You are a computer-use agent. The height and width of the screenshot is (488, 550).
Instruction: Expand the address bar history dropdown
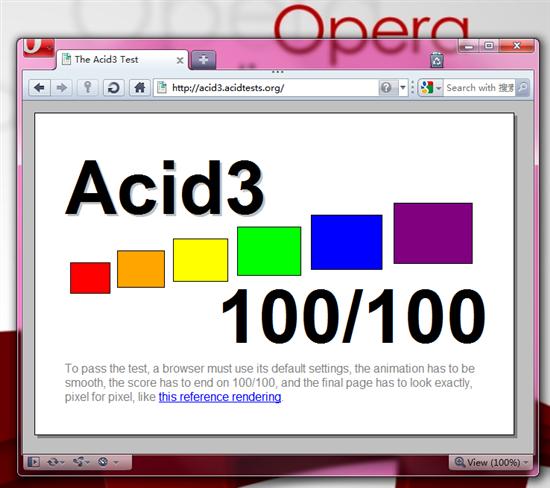click(403, 87)
